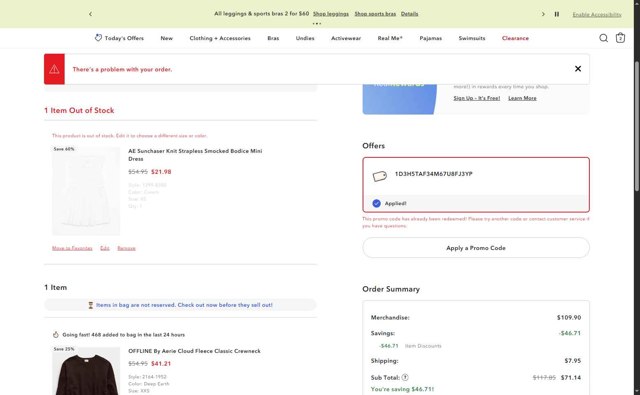Screen dimensions: 640x395
Task: Click Enable Accessibility link
Action: (597, 15)
